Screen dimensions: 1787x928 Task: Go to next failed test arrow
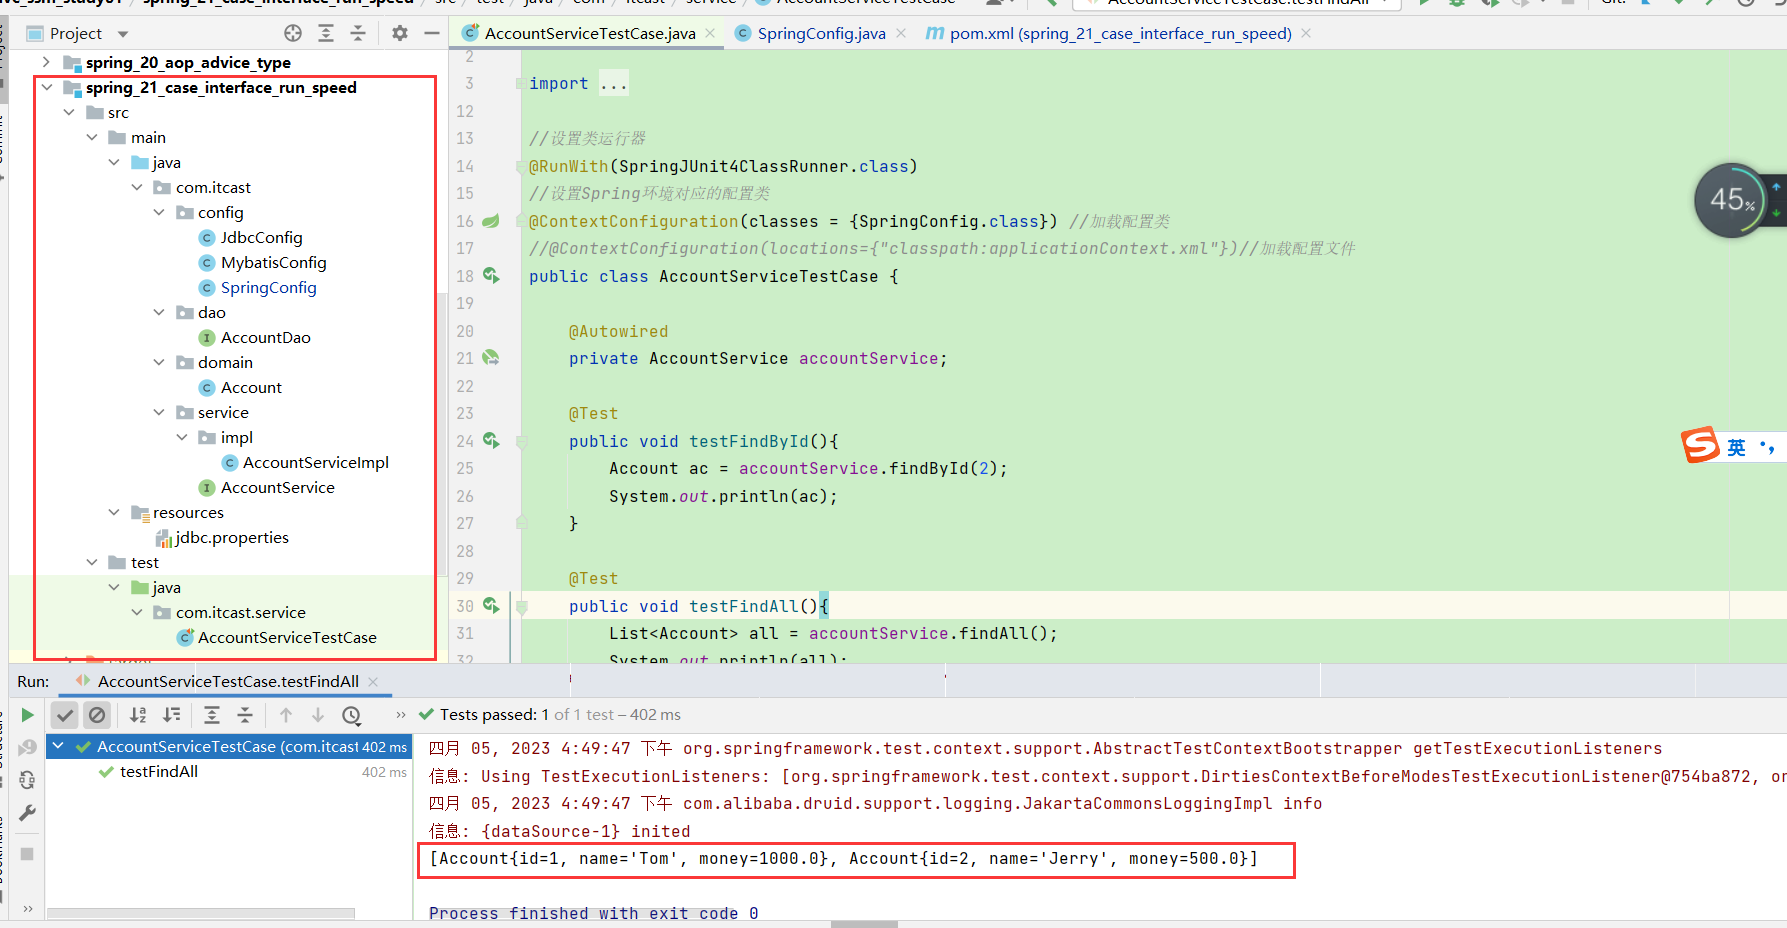coord(318,715)
